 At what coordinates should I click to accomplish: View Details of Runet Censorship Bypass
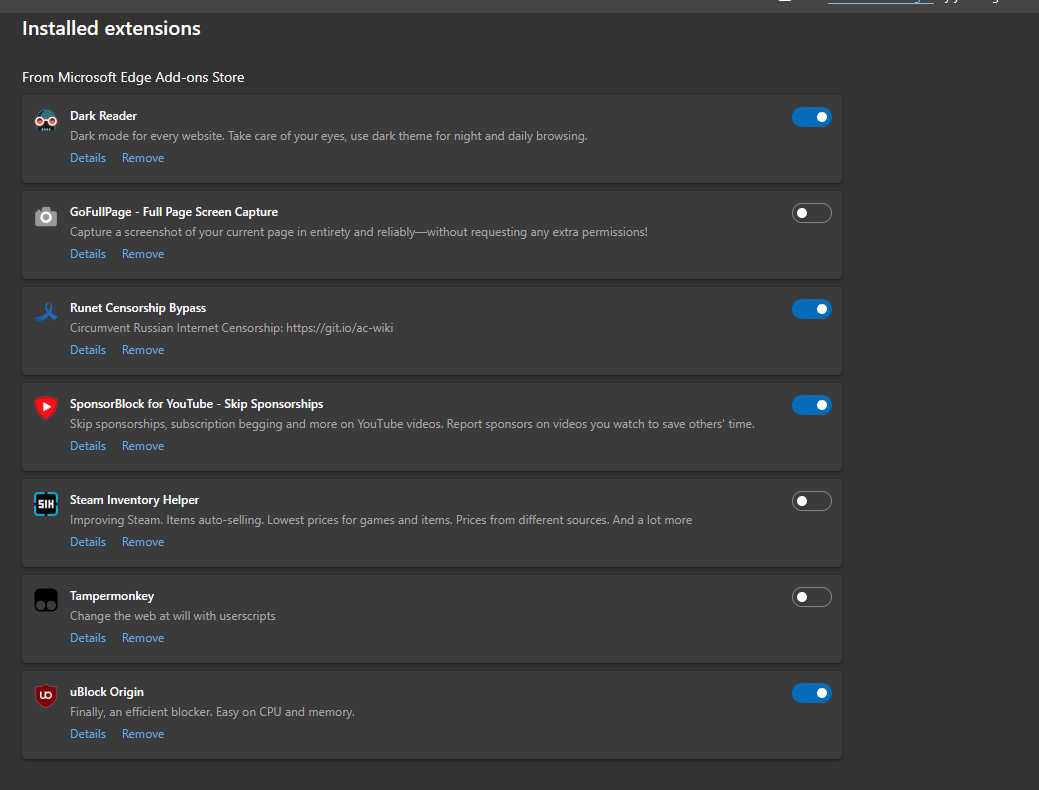click(x=88, y=350)
